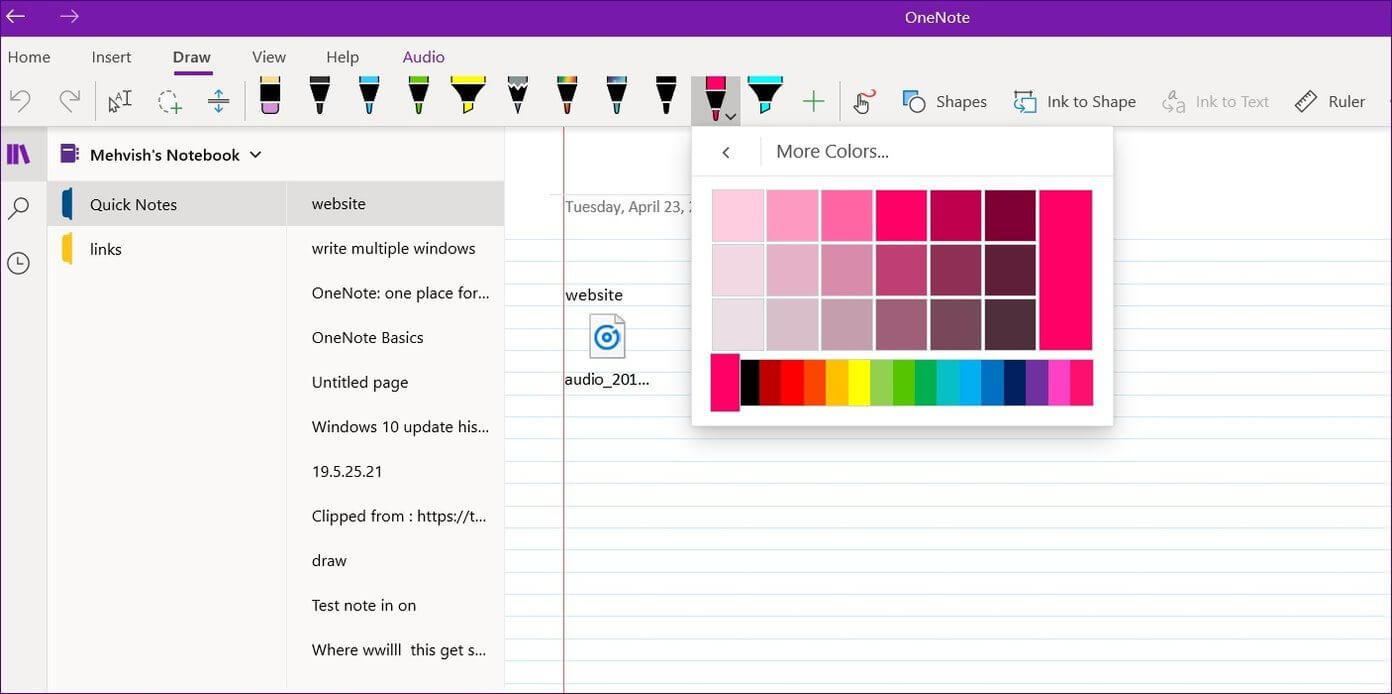Open the notebooks navigation icon
The width and height of the screenshot is (1392, 694).
[x=19, y=154]
